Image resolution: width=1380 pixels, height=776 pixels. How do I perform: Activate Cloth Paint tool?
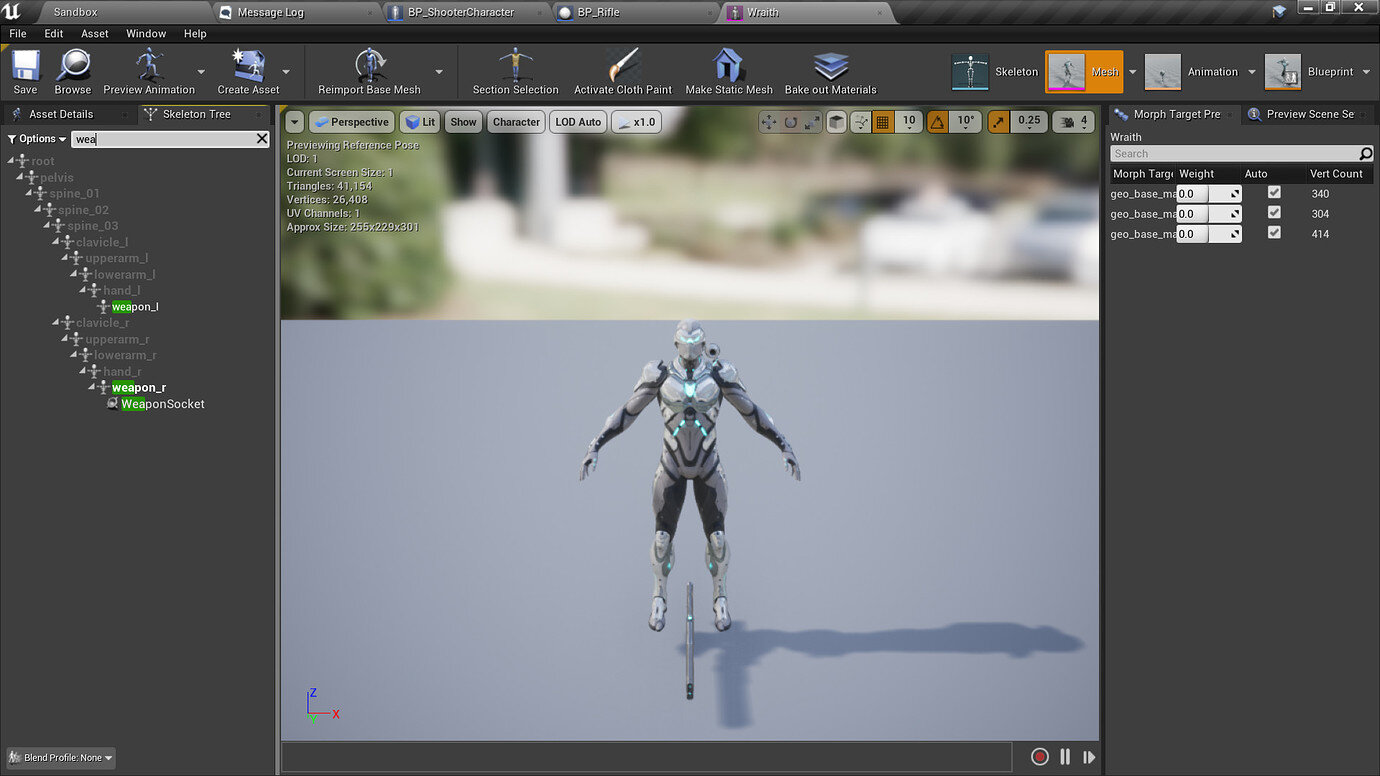pos(622,66)
